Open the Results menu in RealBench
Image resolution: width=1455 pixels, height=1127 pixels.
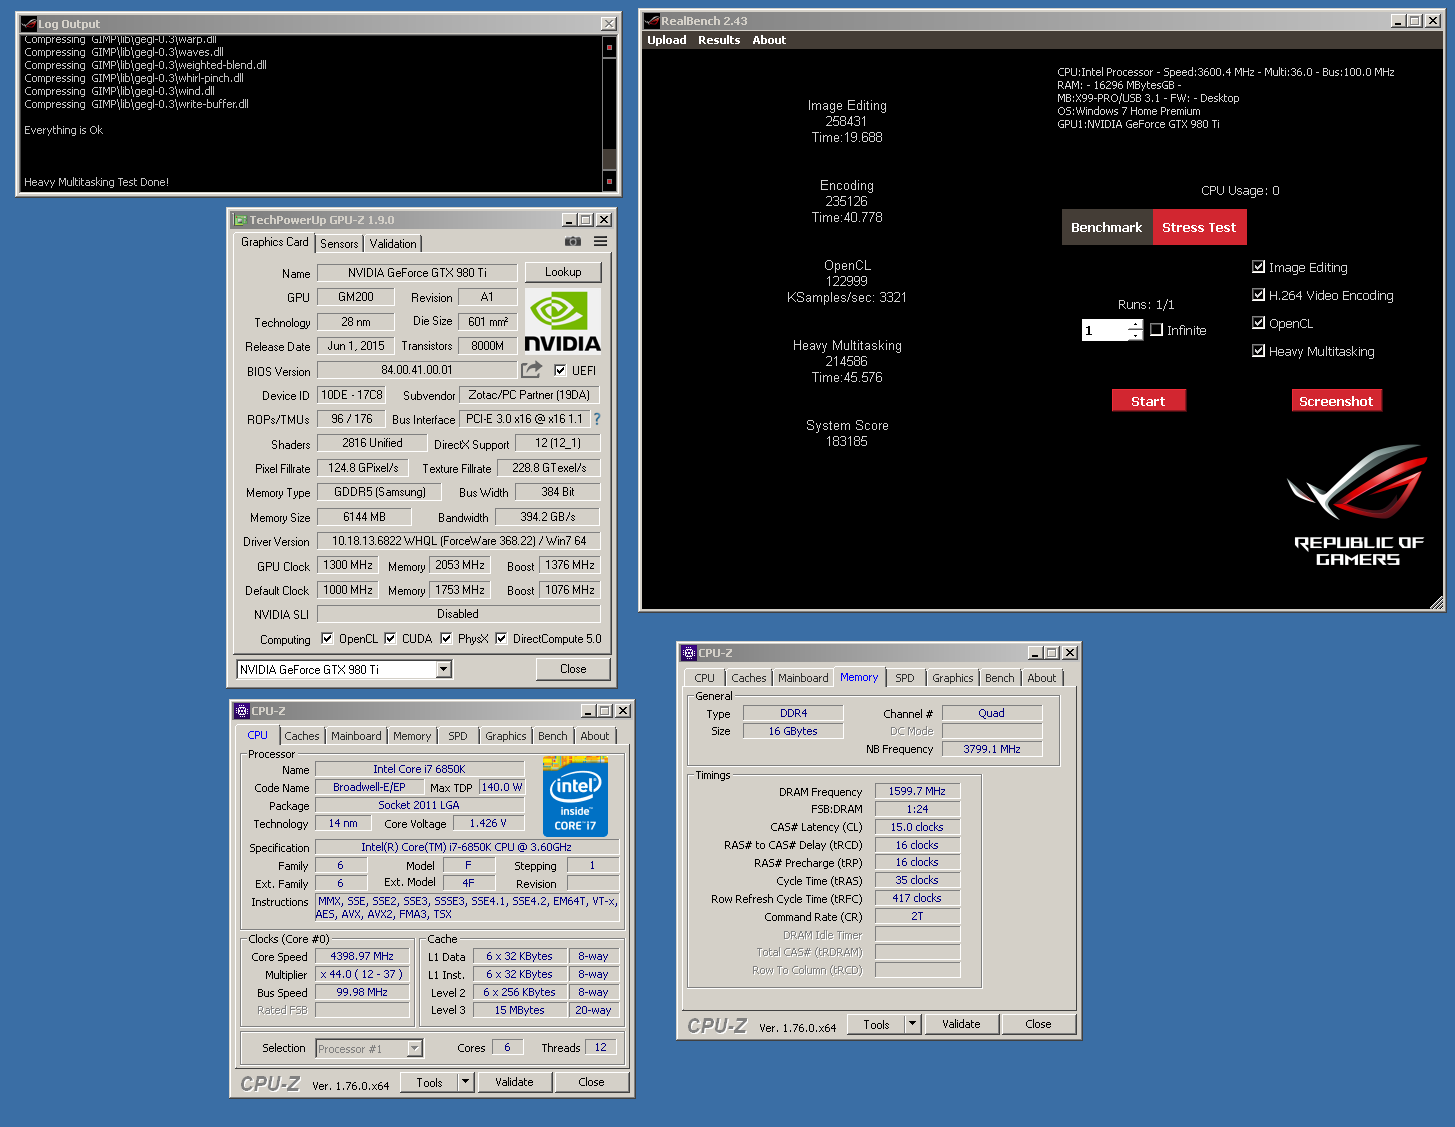click(x=719, y=40)
